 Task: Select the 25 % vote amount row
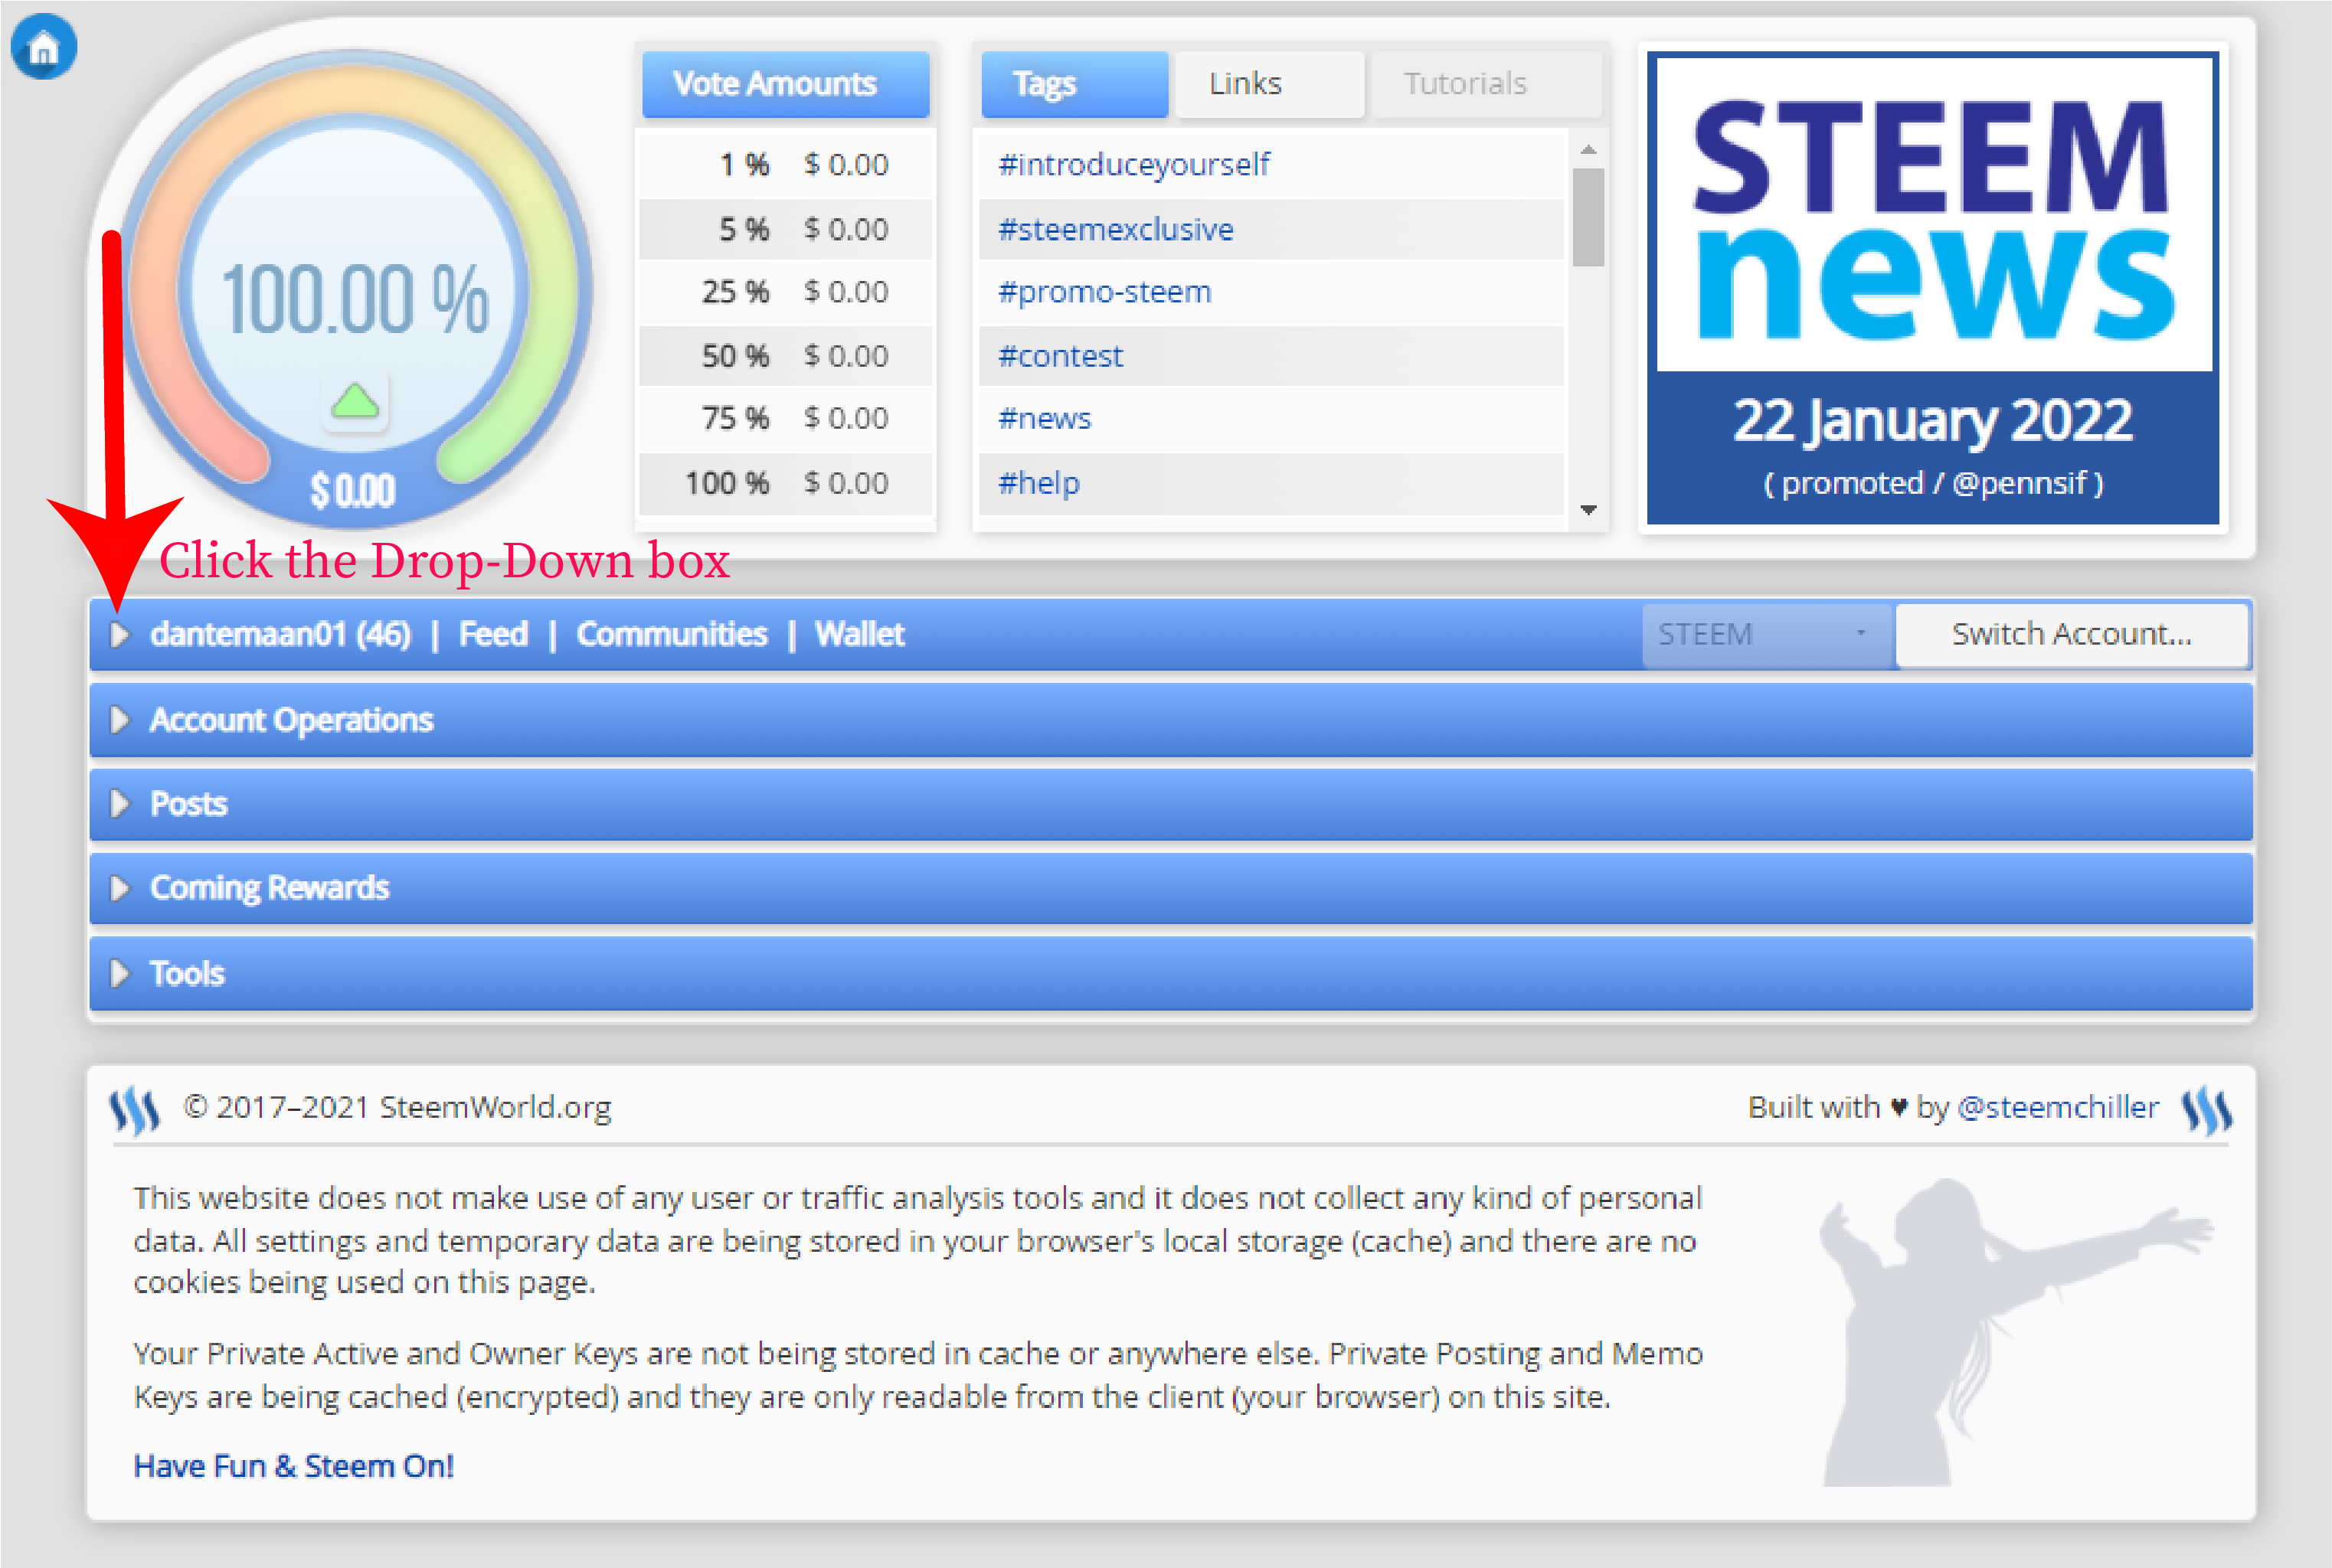click(785, 292)
